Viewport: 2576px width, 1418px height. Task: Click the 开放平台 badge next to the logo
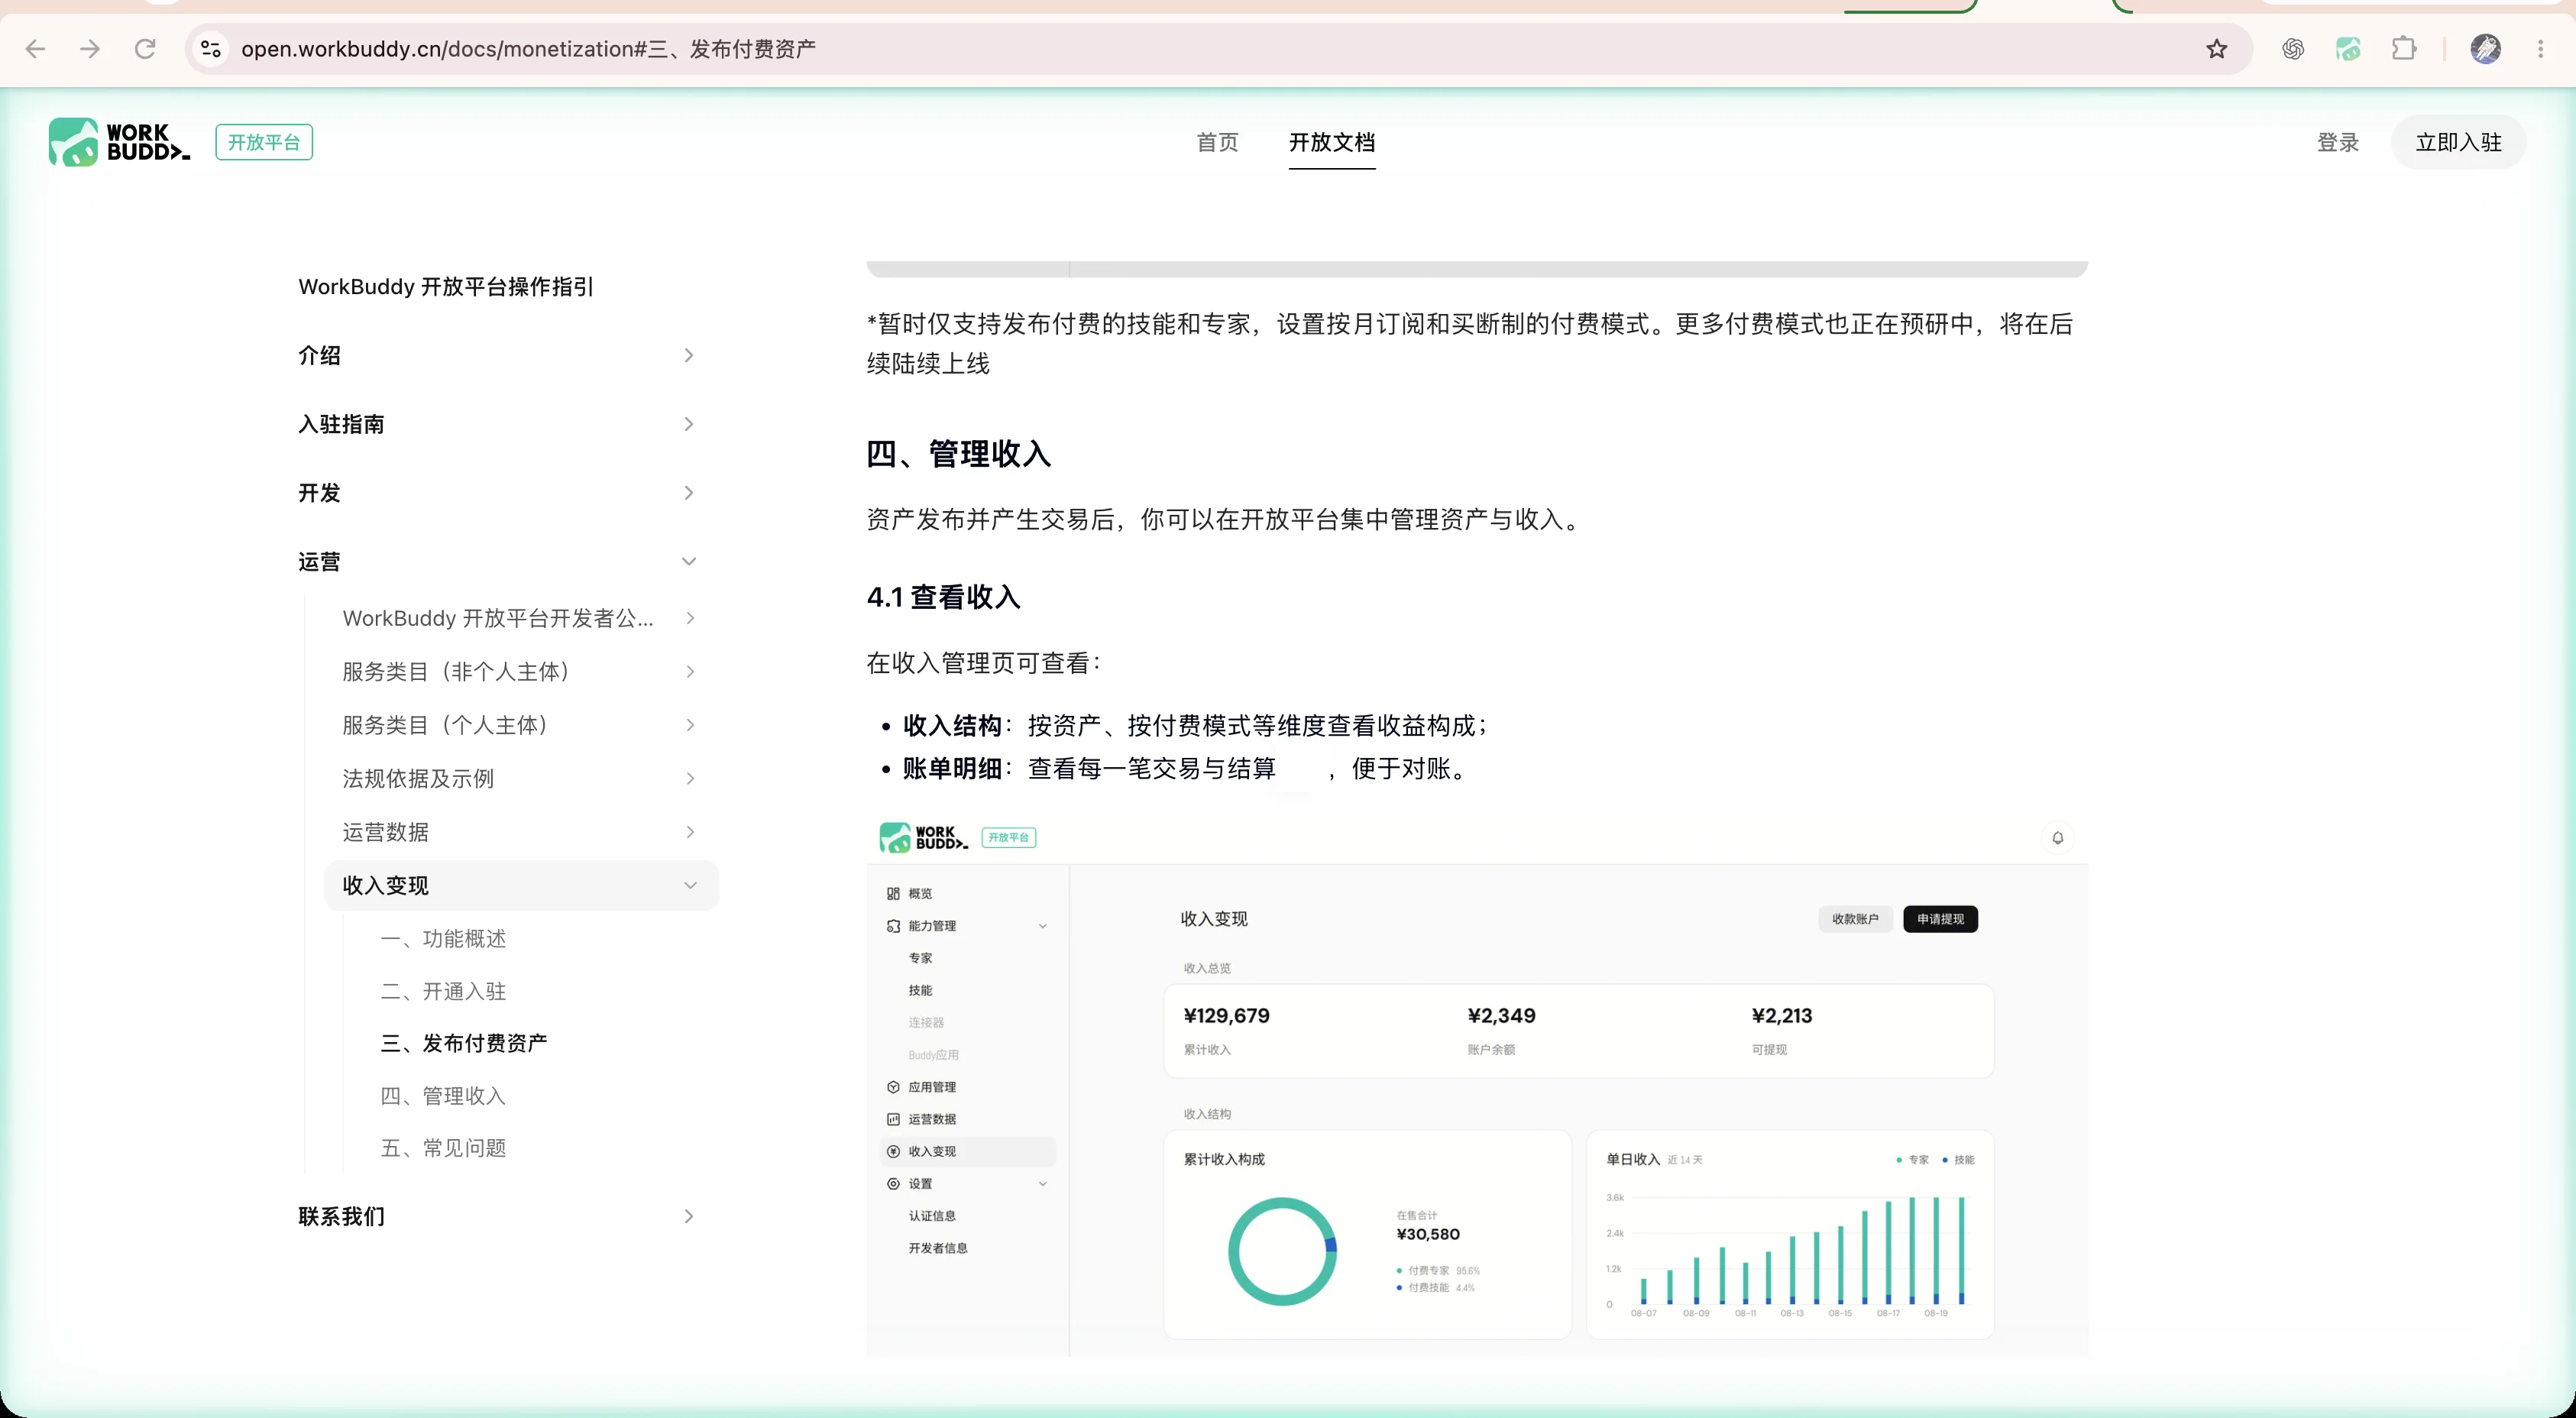click(x=264, y=142)
